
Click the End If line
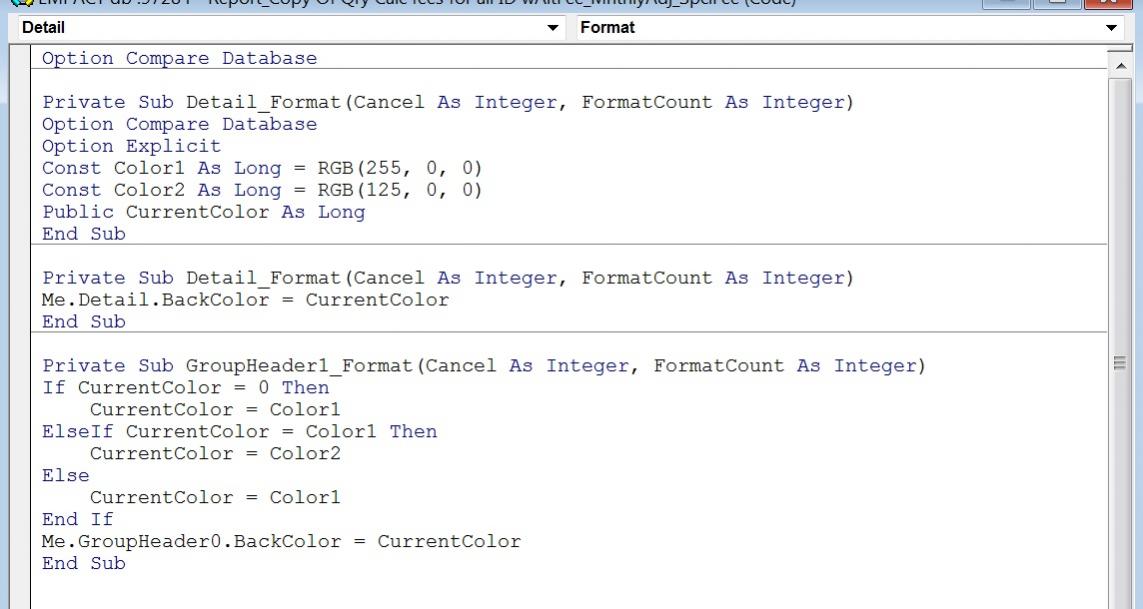(77, 520)
